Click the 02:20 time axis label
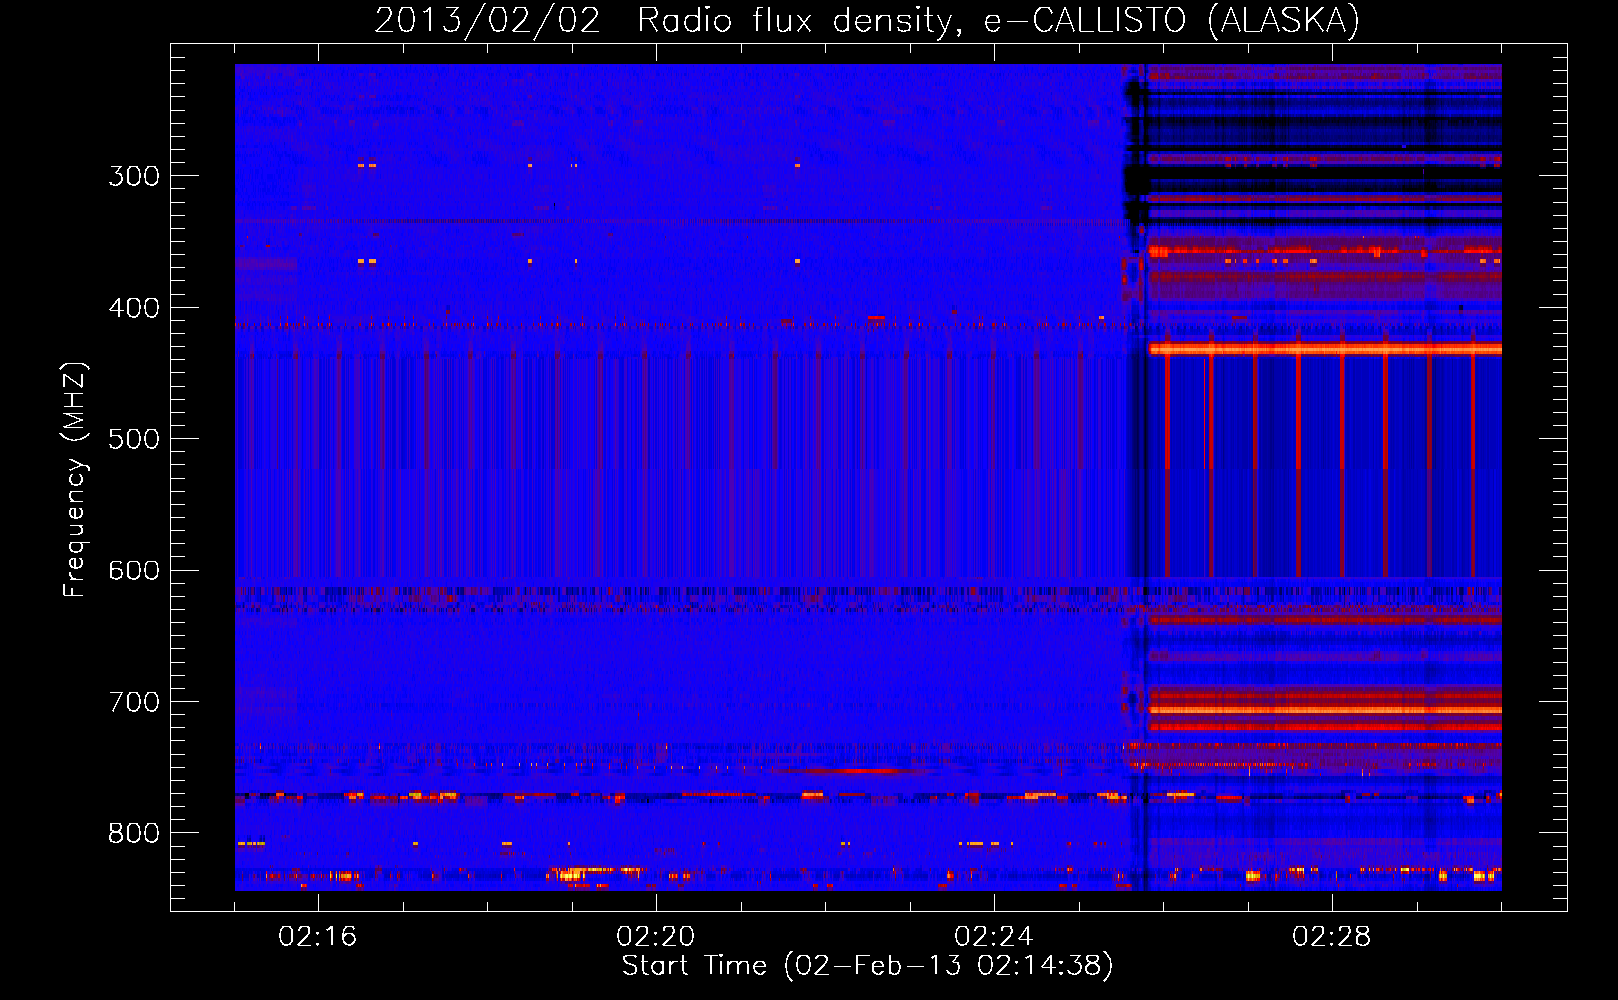The width and height of the screenshot is (1618, 1000). 656,937
